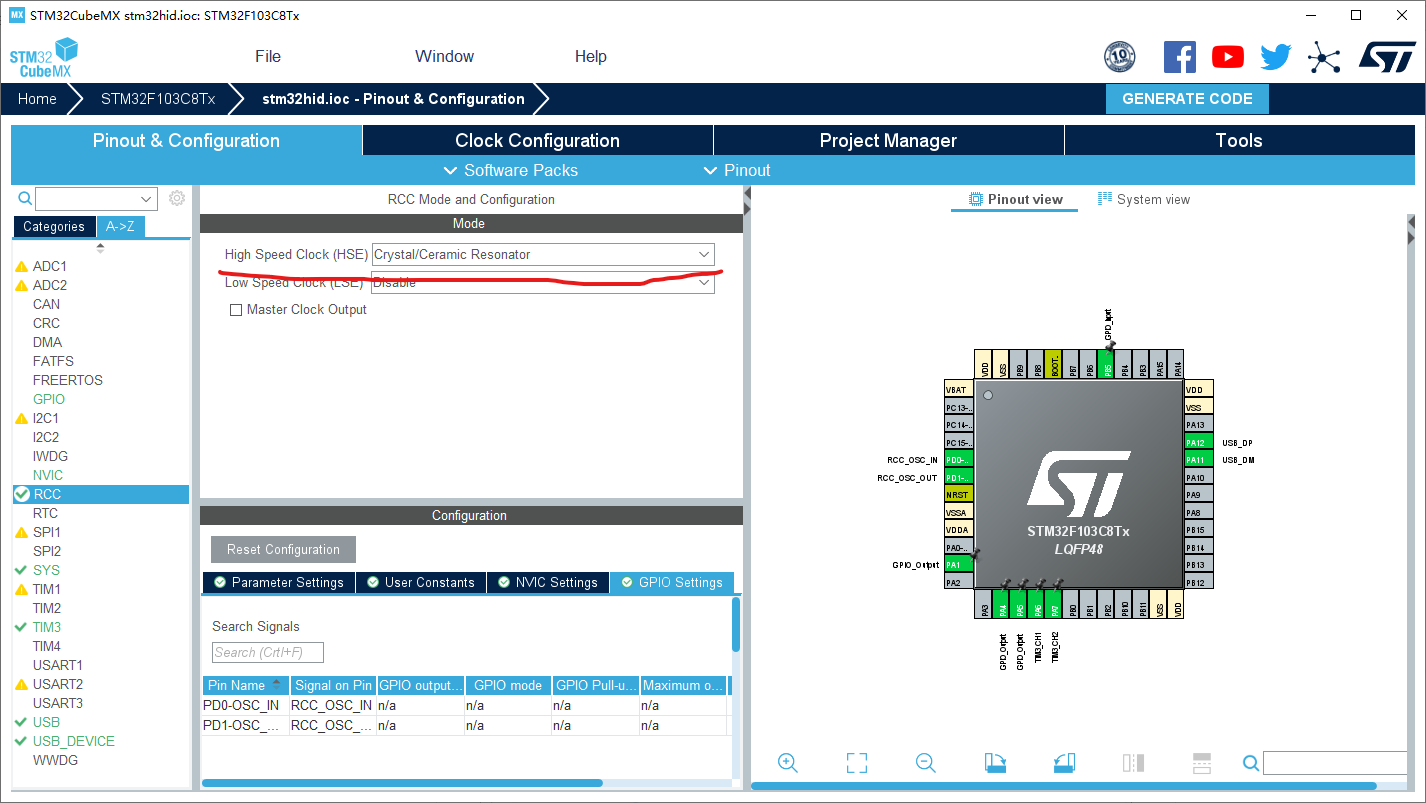Open the peripheral search combo box
Screen dimensions: 1426x803
click(97, 199)
